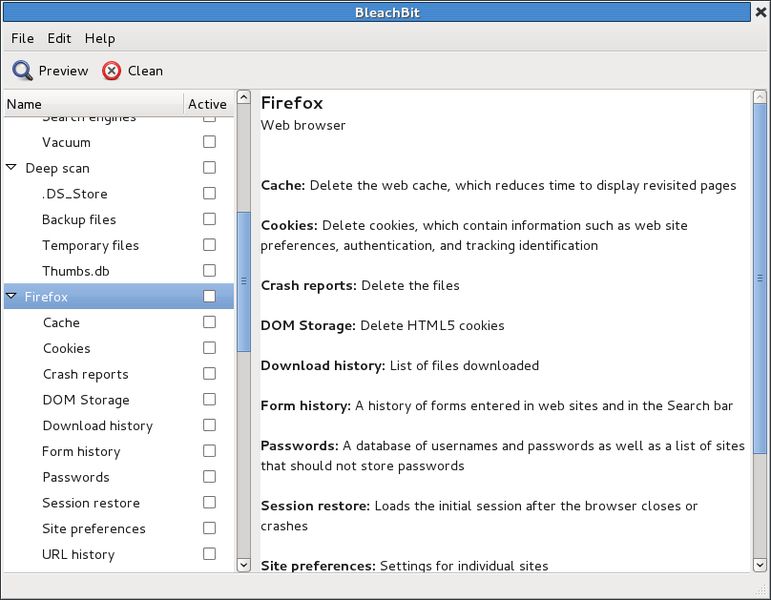Viewport: 771px width, 600px height.
Task: Check the Passwords option box
Action: (x=209, y=477)
